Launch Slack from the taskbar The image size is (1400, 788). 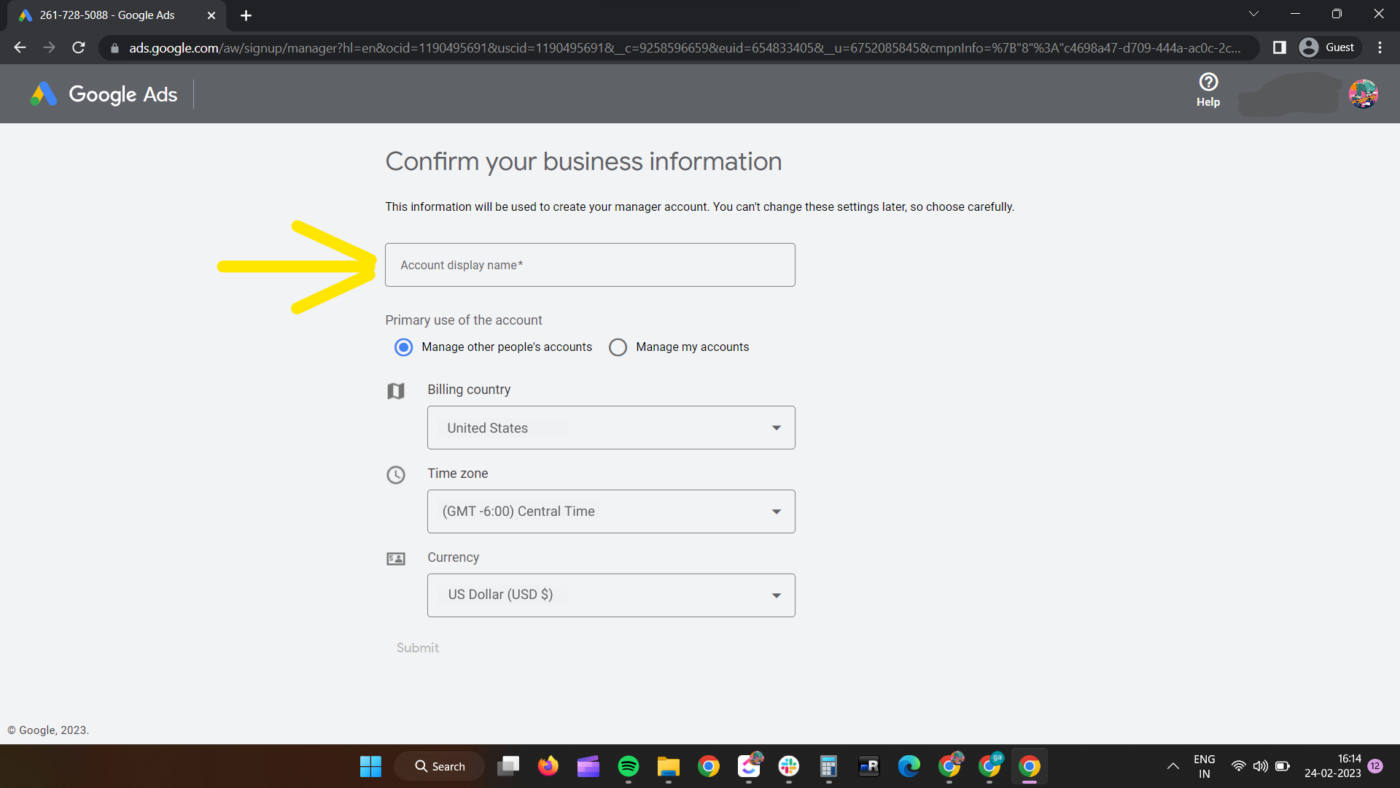pyautogui.click(x=789, y=766)
